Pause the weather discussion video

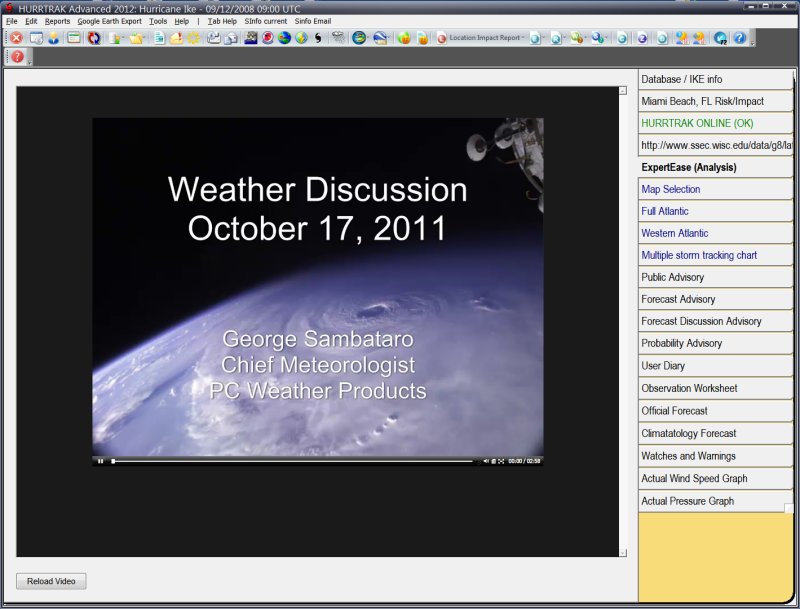pos(101,461)
